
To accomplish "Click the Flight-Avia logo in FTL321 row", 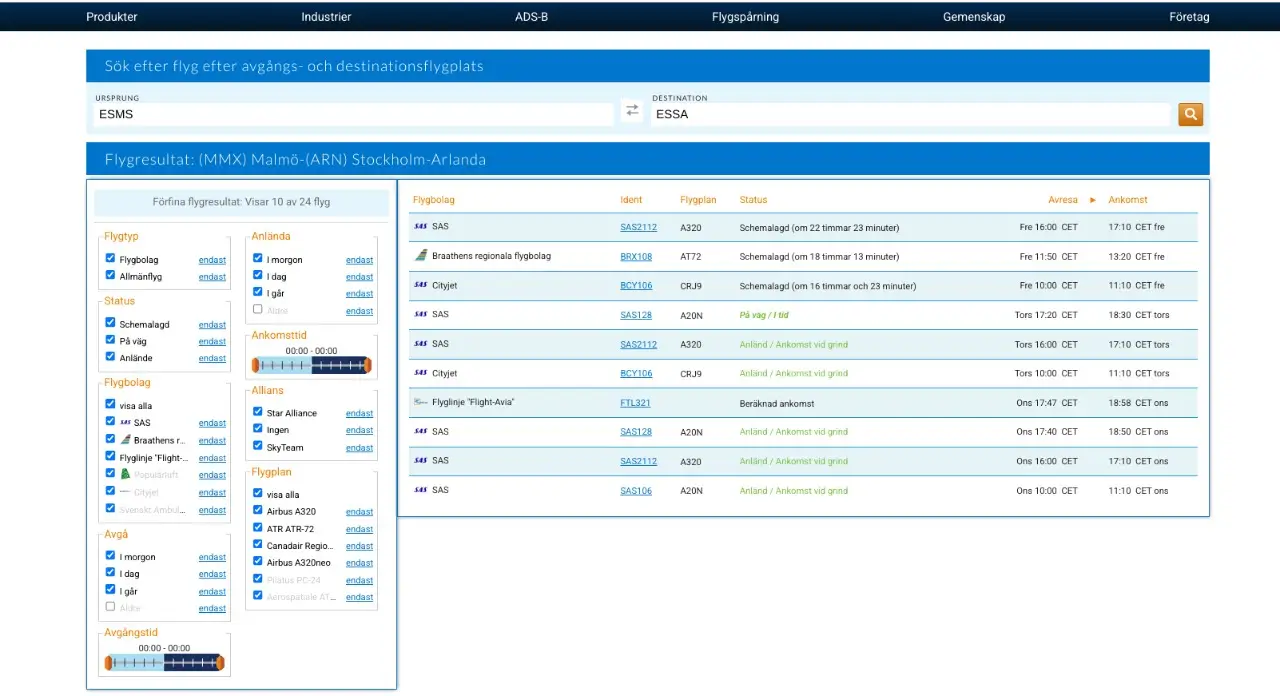I will pyautogui.click(x=421, y=402).
